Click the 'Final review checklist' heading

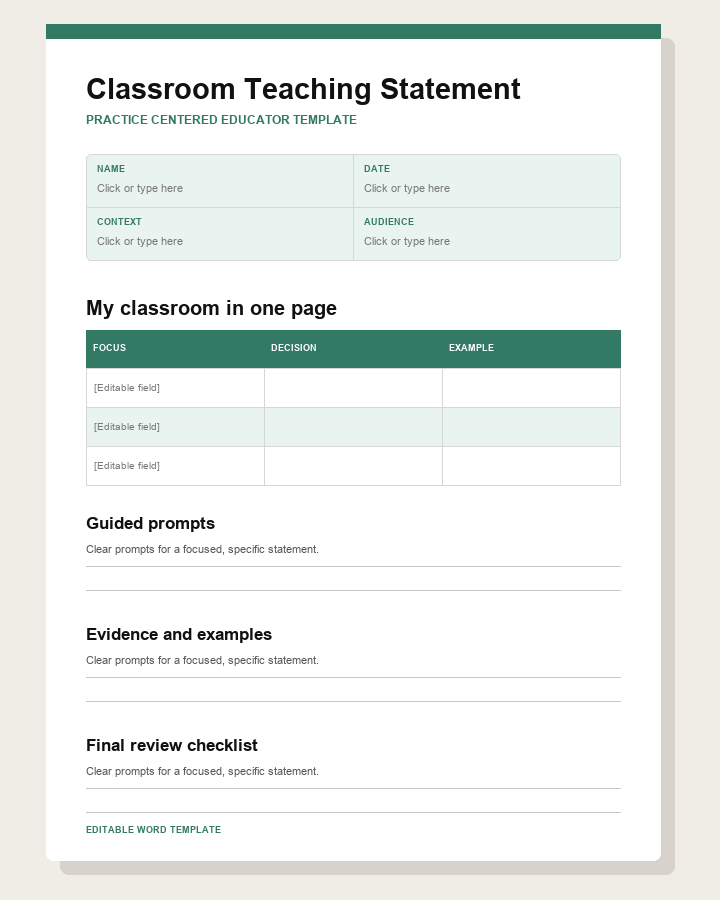172,745
